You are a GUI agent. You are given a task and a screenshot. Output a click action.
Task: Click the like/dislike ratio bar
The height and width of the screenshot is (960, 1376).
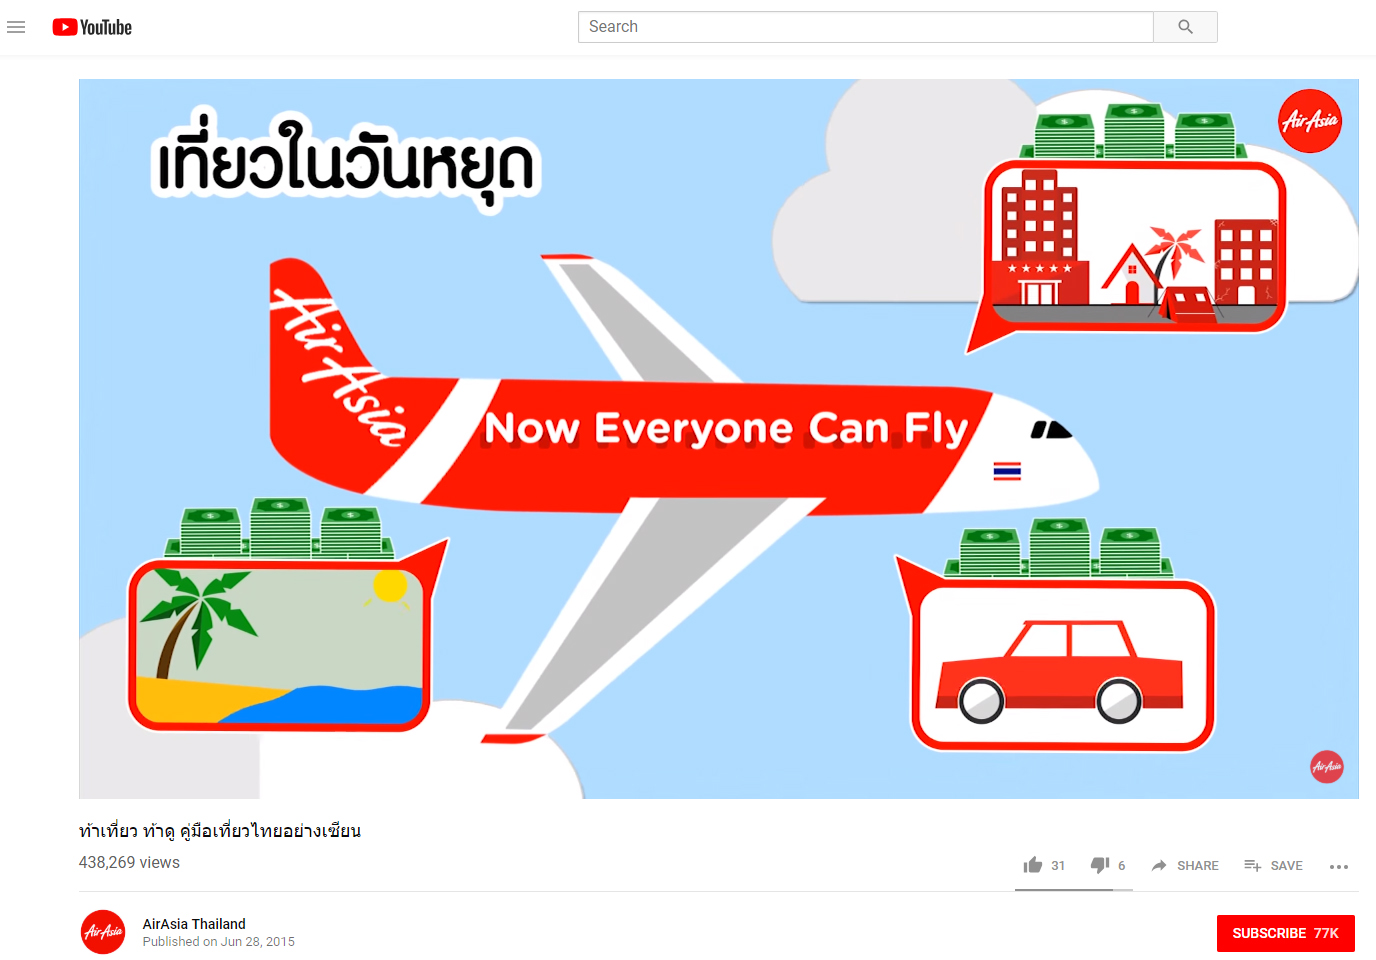coord(1074,889)
